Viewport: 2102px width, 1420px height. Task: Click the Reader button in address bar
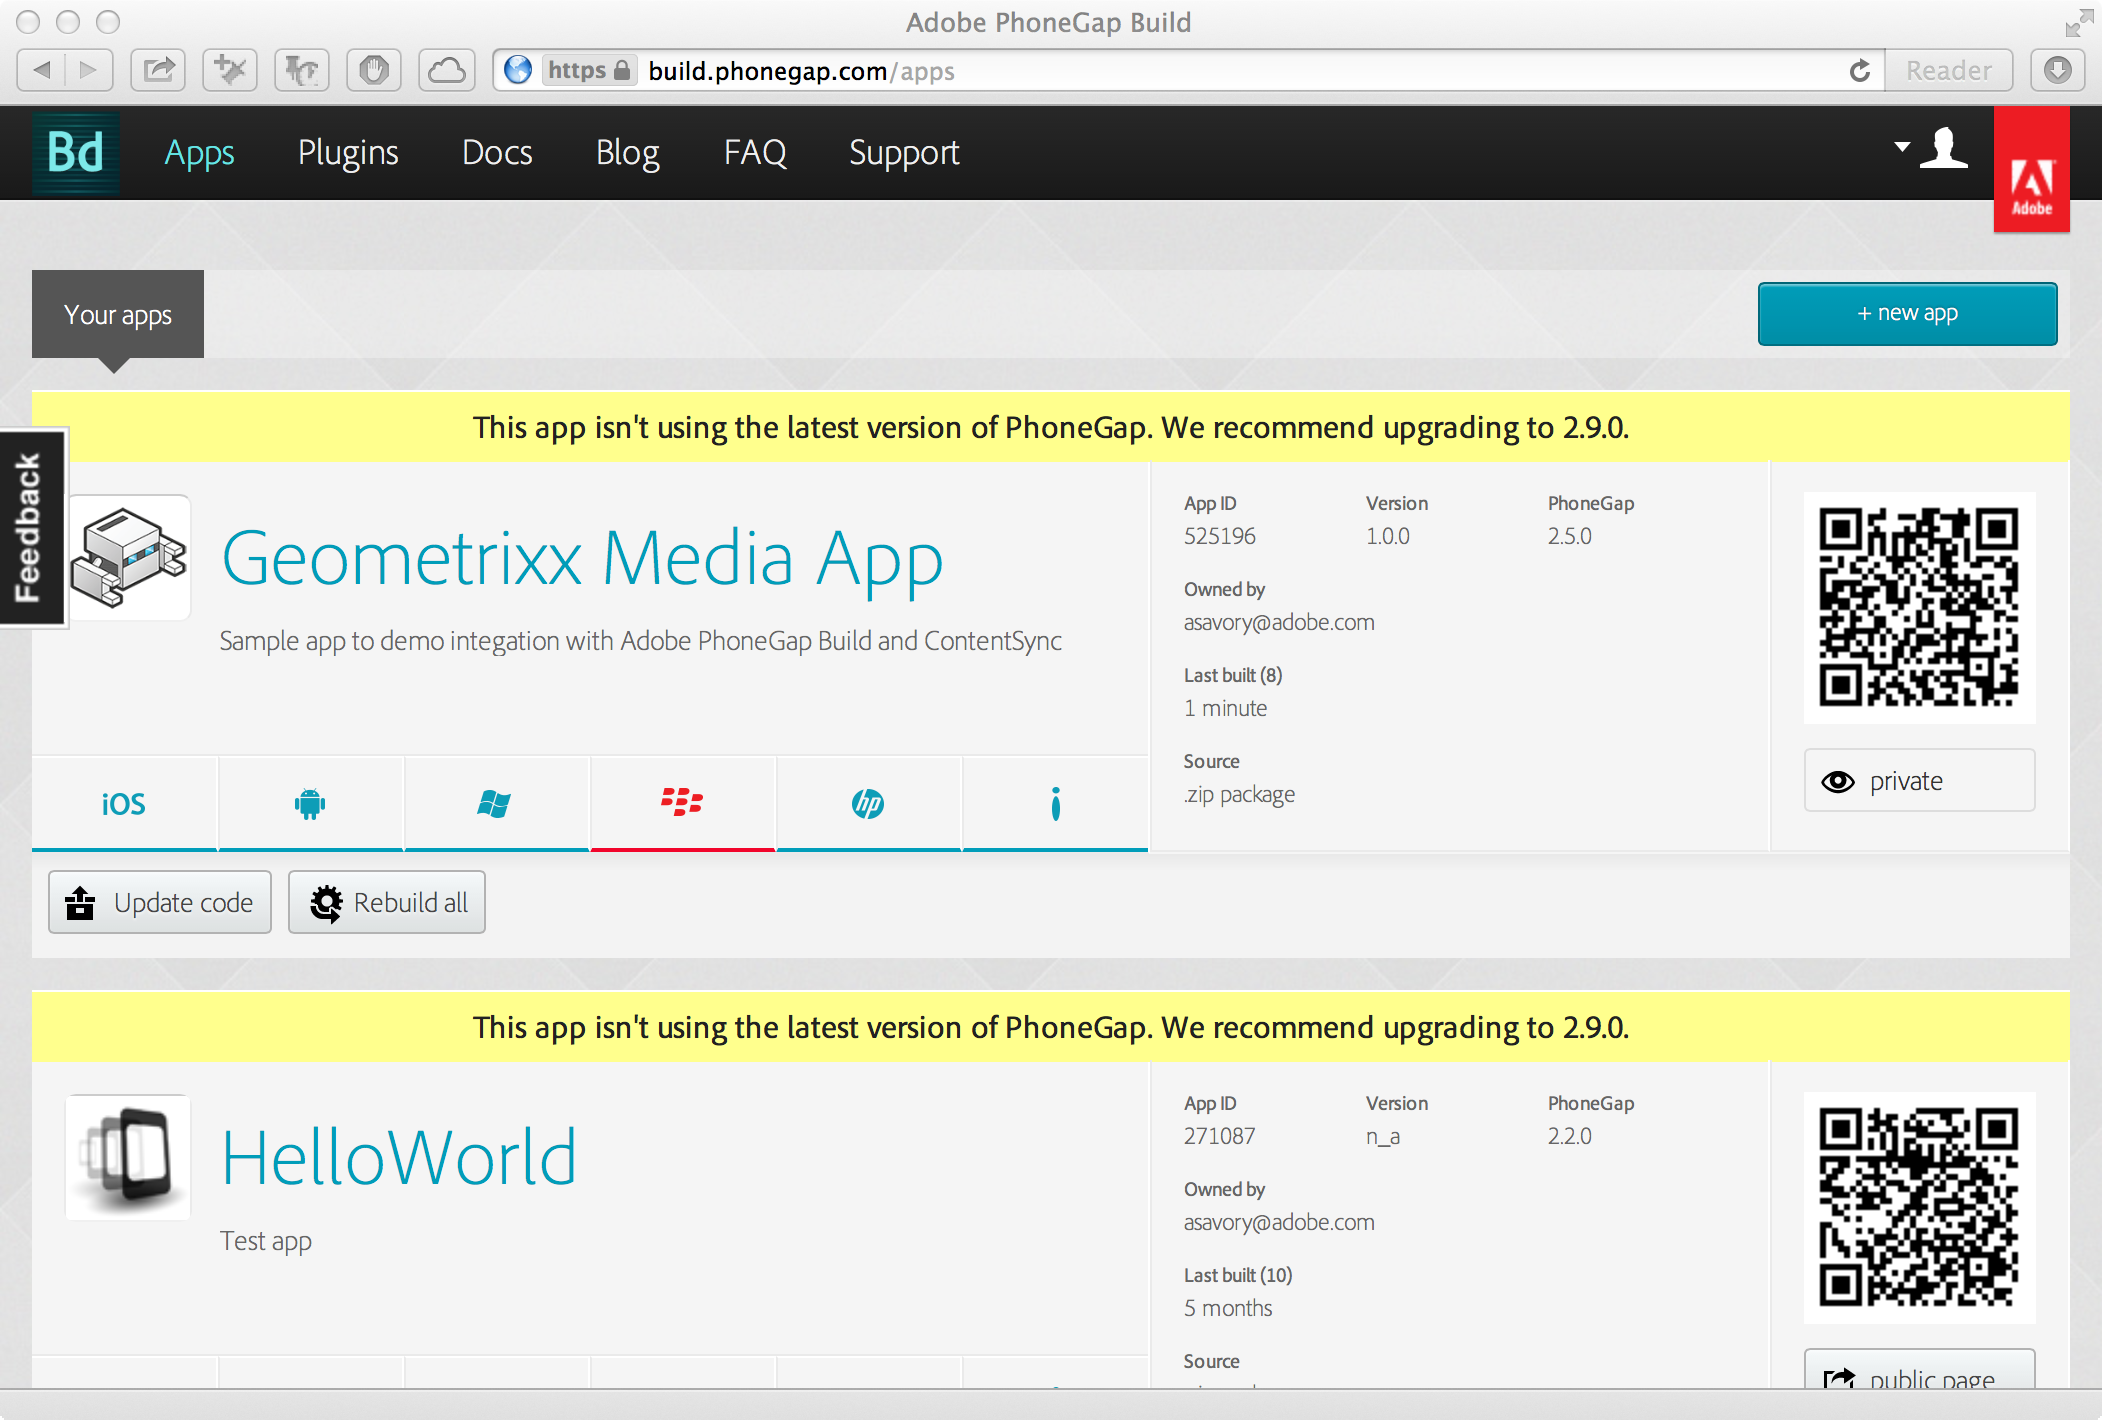[1948, 70]
